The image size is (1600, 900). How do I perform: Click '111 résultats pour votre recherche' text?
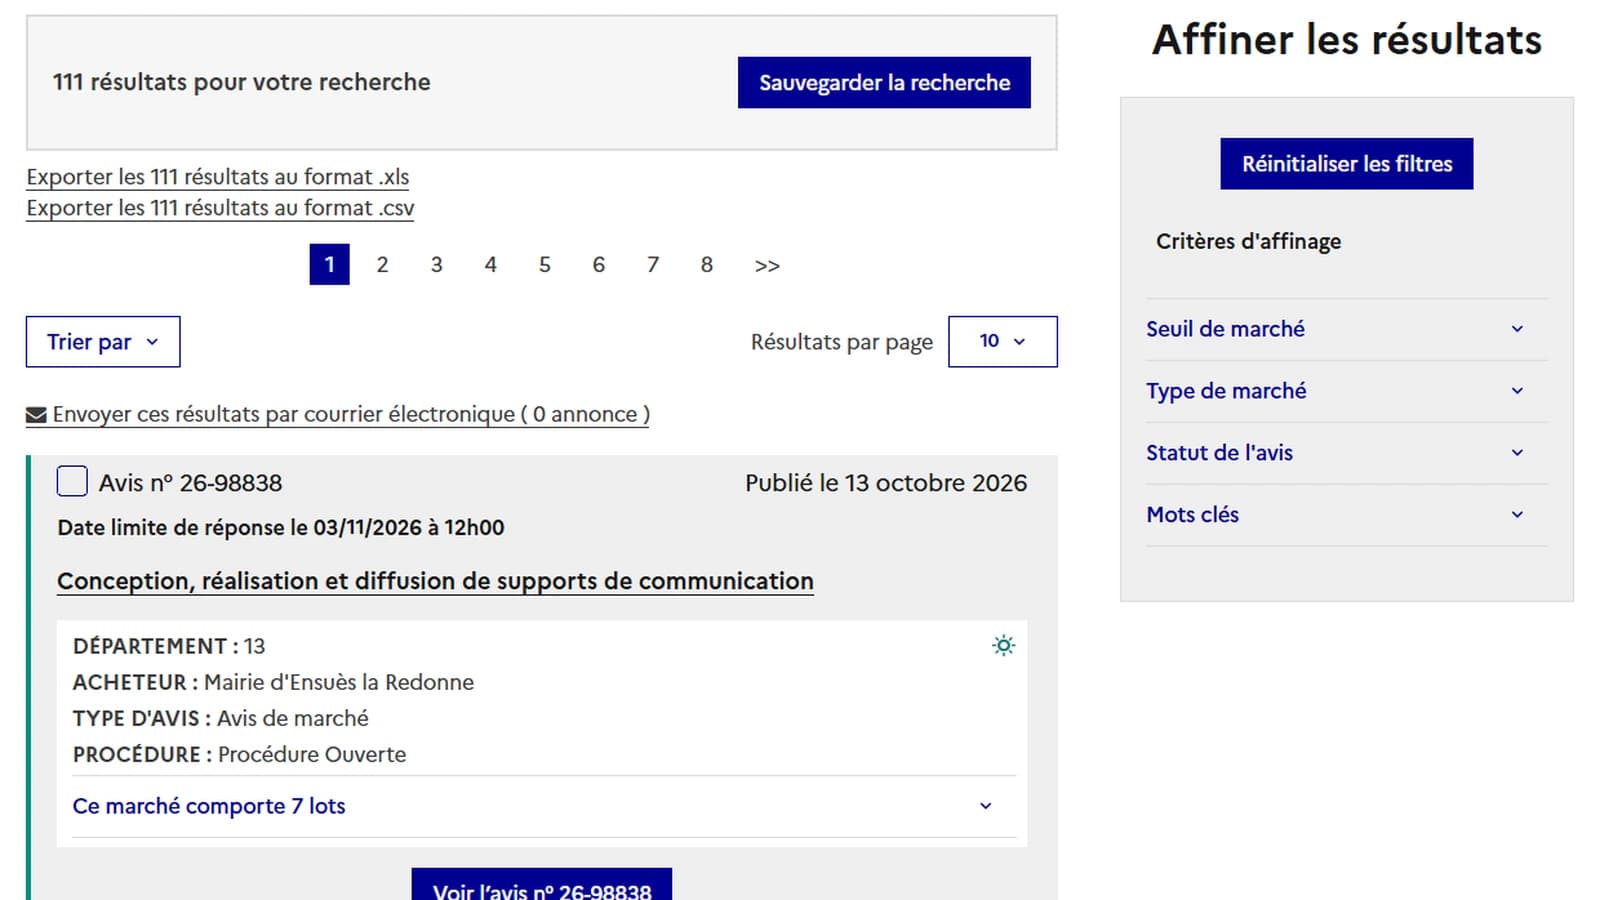[x=242, y=82]
